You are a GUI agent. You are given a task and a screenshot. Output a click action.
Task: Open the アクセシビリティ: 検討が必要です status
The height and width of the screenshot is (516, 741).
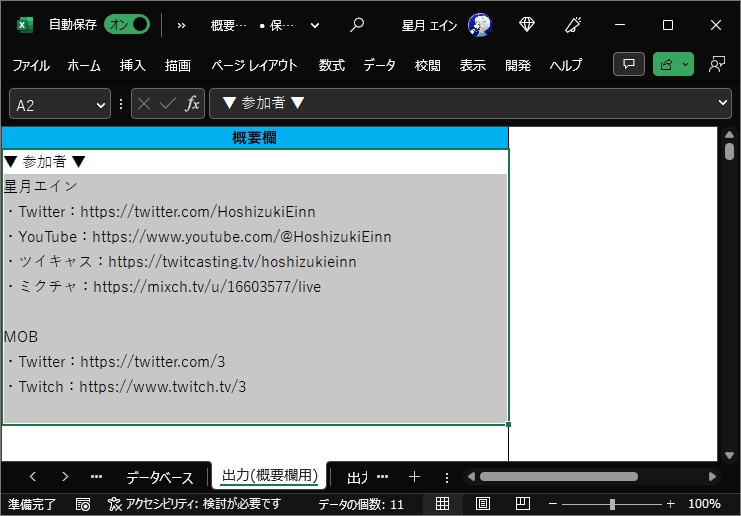[x=194, y=504]
